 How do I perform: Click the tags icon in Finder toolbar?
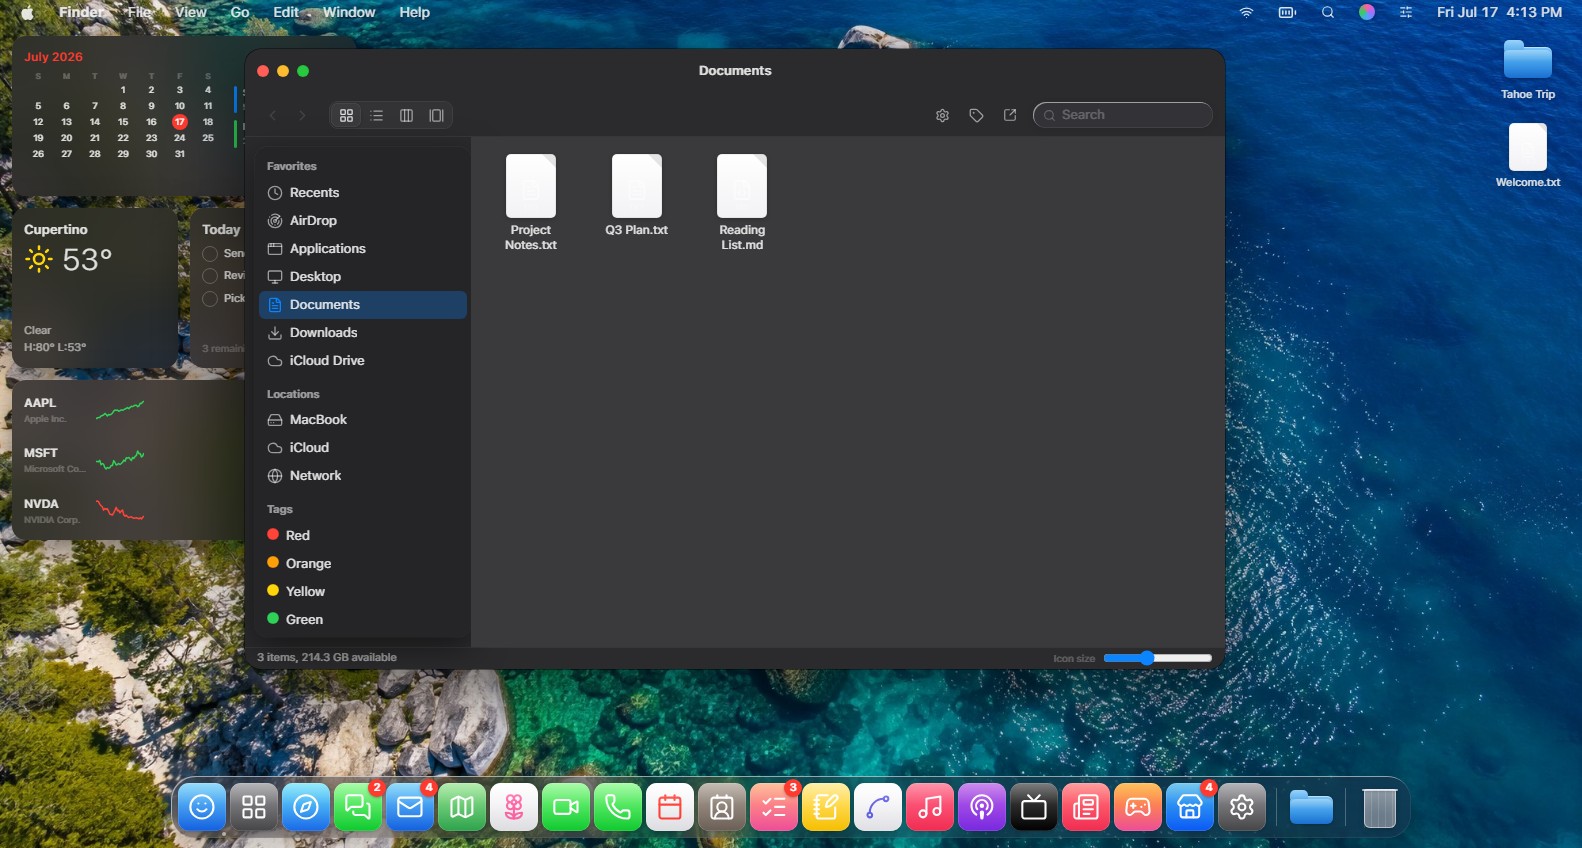[976, 115]
